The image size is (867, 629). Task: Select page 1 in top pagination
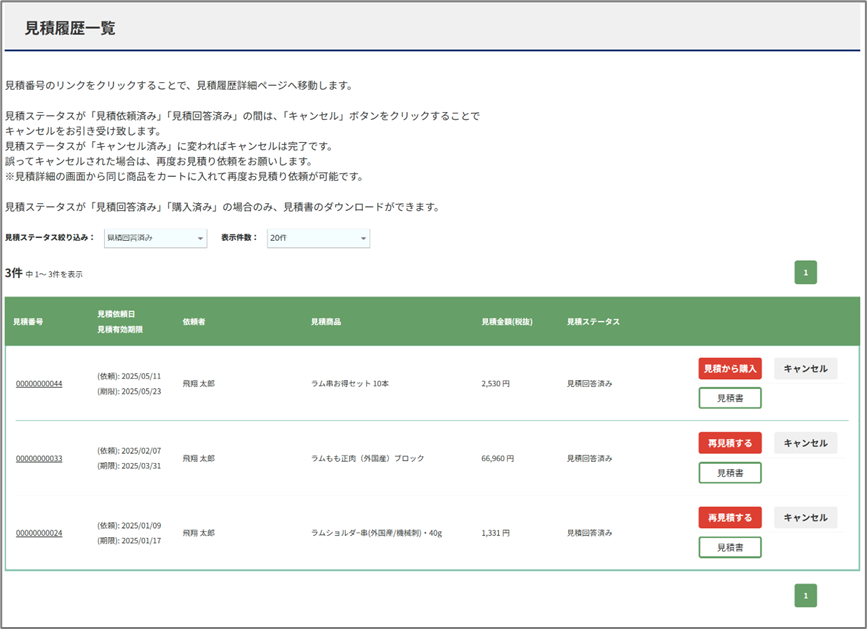pos(806,272)
